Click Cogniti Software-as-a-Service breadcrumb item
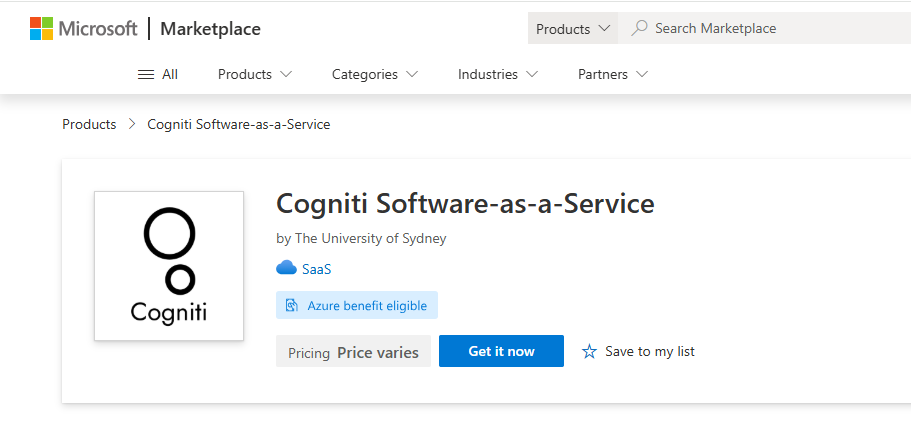 point(238,125)
